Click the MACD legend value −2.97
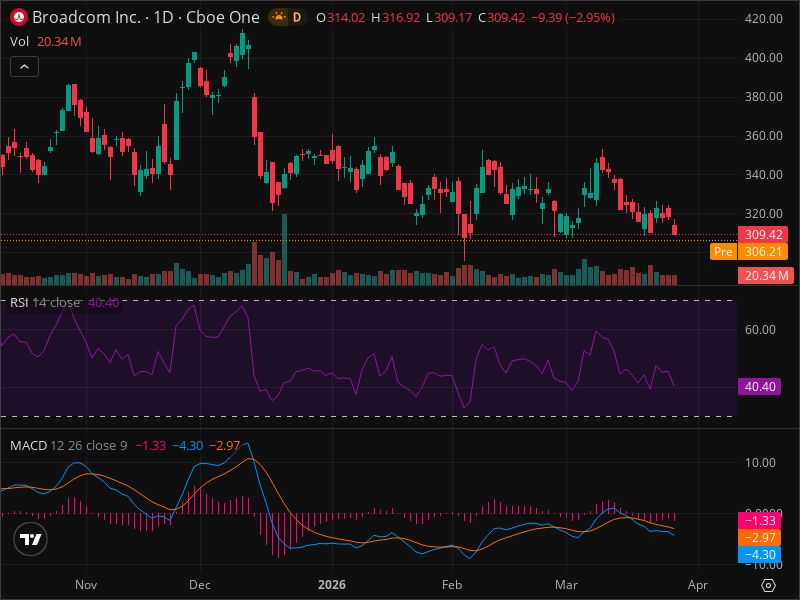The height and width of the screenshot is (600, 800). pos(225,445)
